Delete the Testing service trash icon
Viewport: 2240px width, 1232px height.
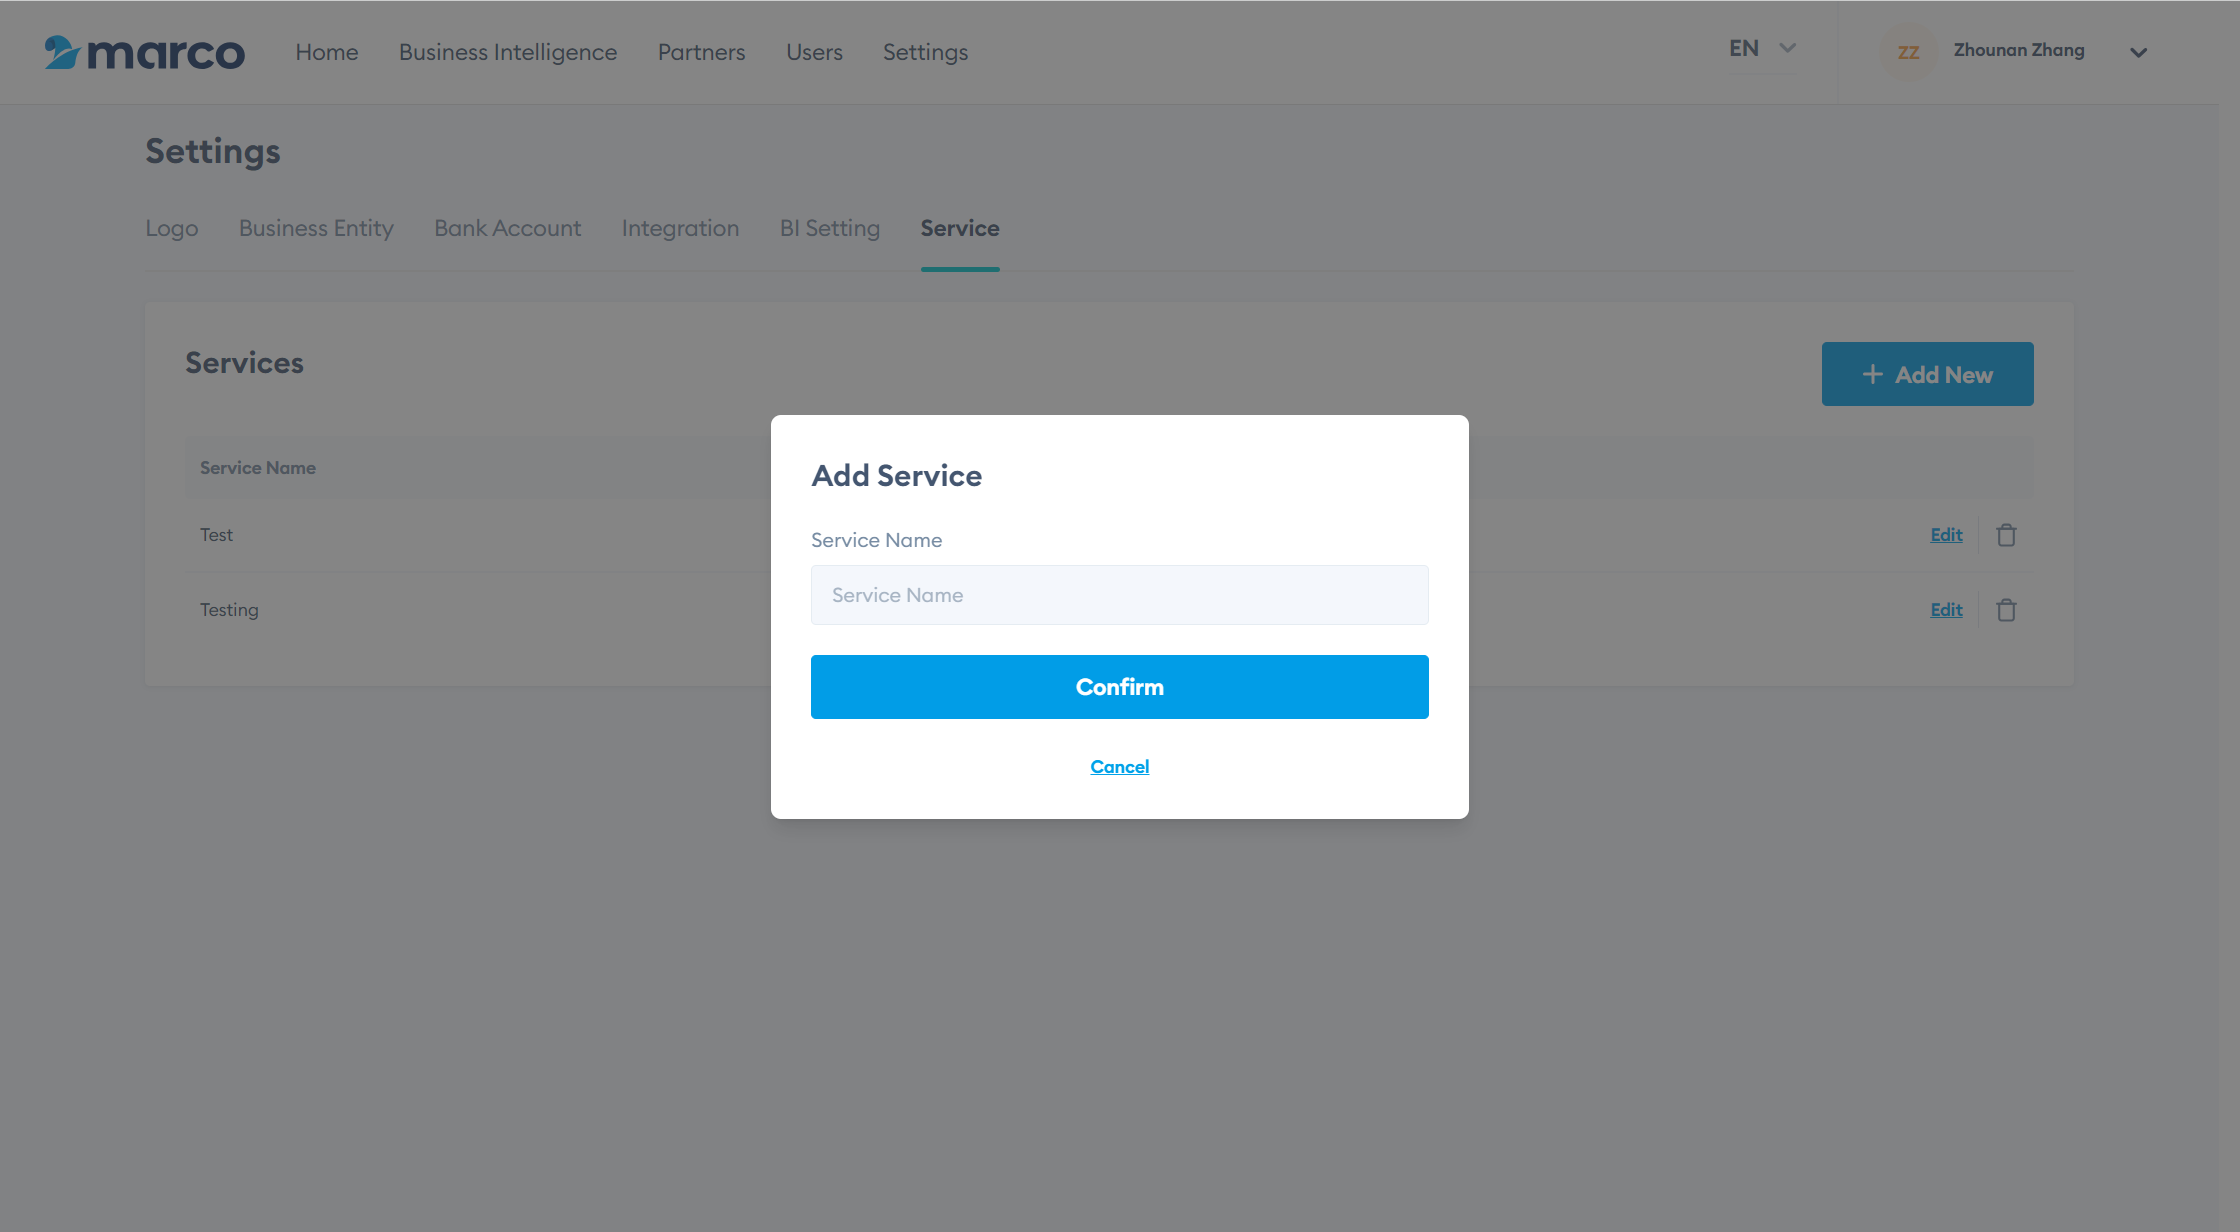pyautogui.click(x=2006, y=610)
